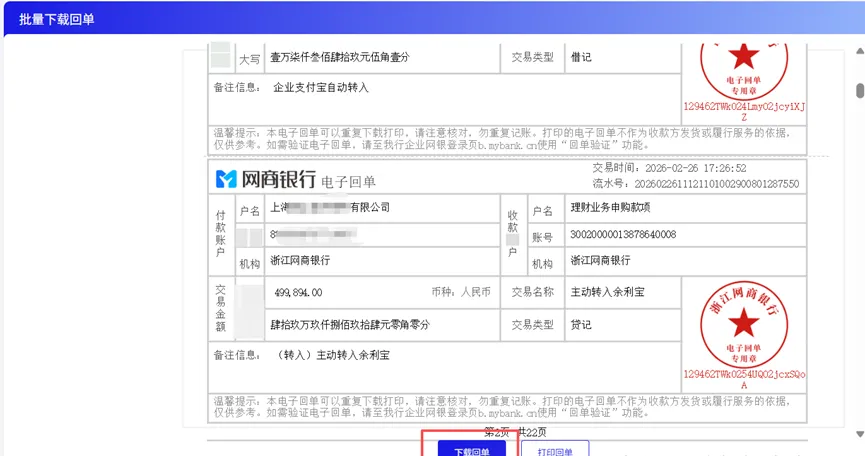Click the payee name 理财业务申购款项

click(610, 207)
